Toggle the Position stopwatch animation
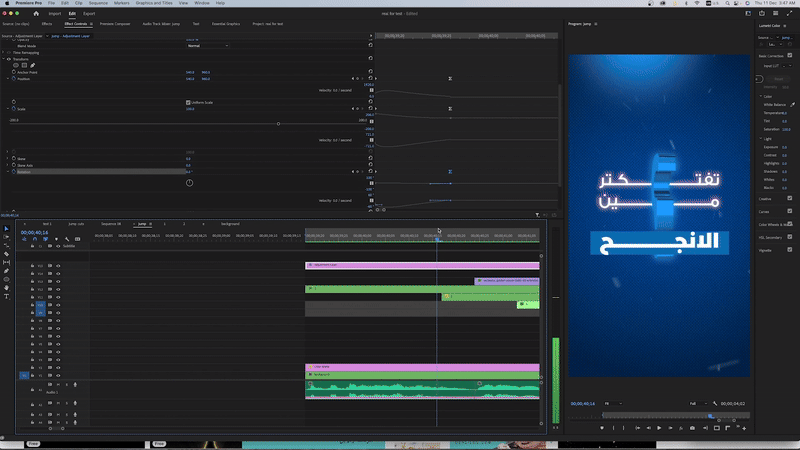This screenshot has height=450, width=800. (x=14, y=79)
